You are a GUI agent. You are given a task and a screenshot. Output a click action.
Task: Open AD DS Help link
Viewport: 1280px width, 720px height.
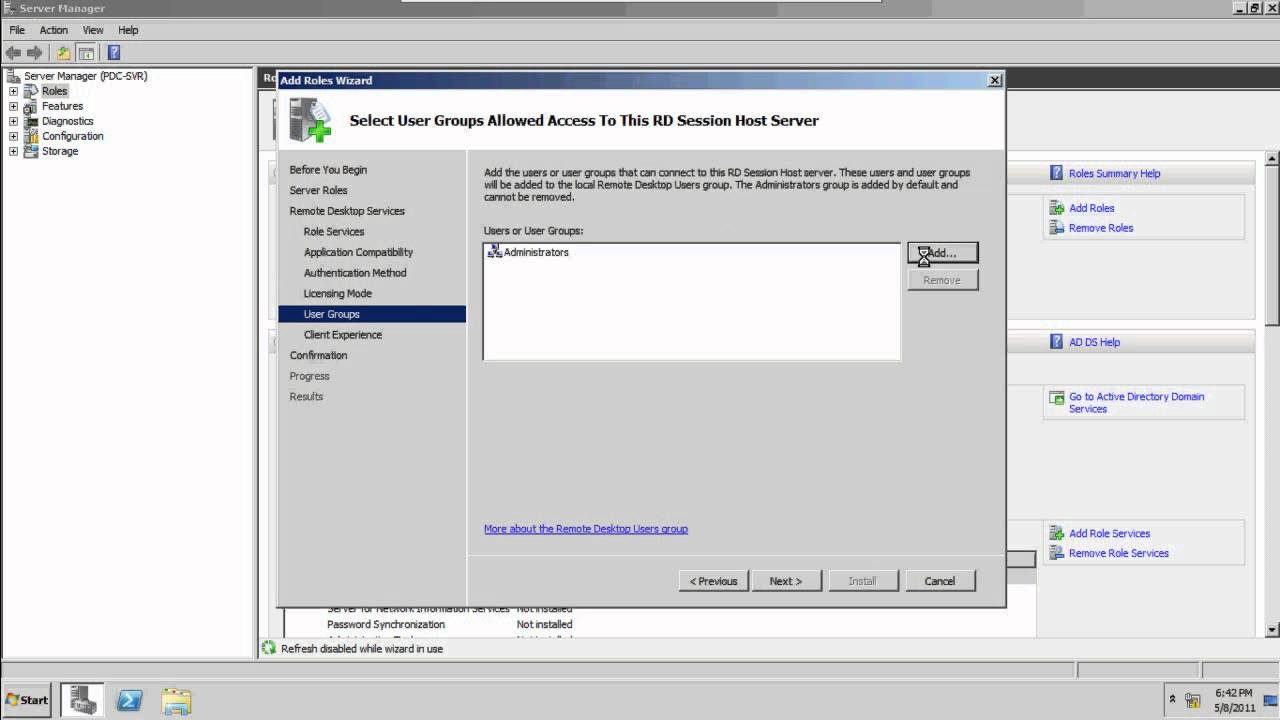point(1095,342)
